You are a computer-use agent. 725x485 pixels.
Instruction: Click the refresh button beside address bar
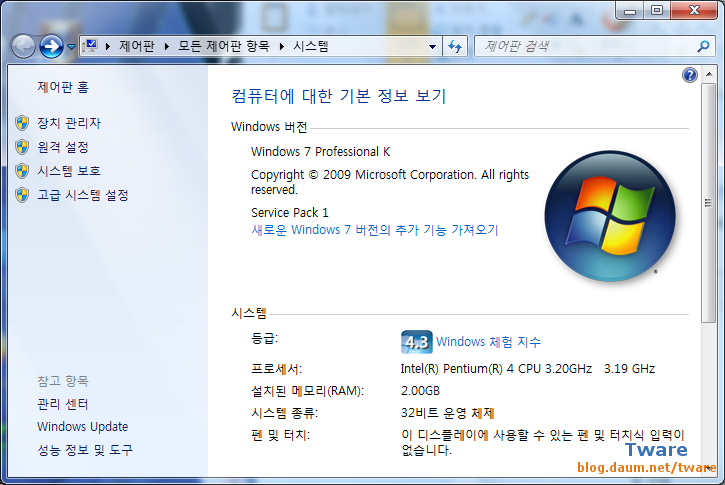455,46
